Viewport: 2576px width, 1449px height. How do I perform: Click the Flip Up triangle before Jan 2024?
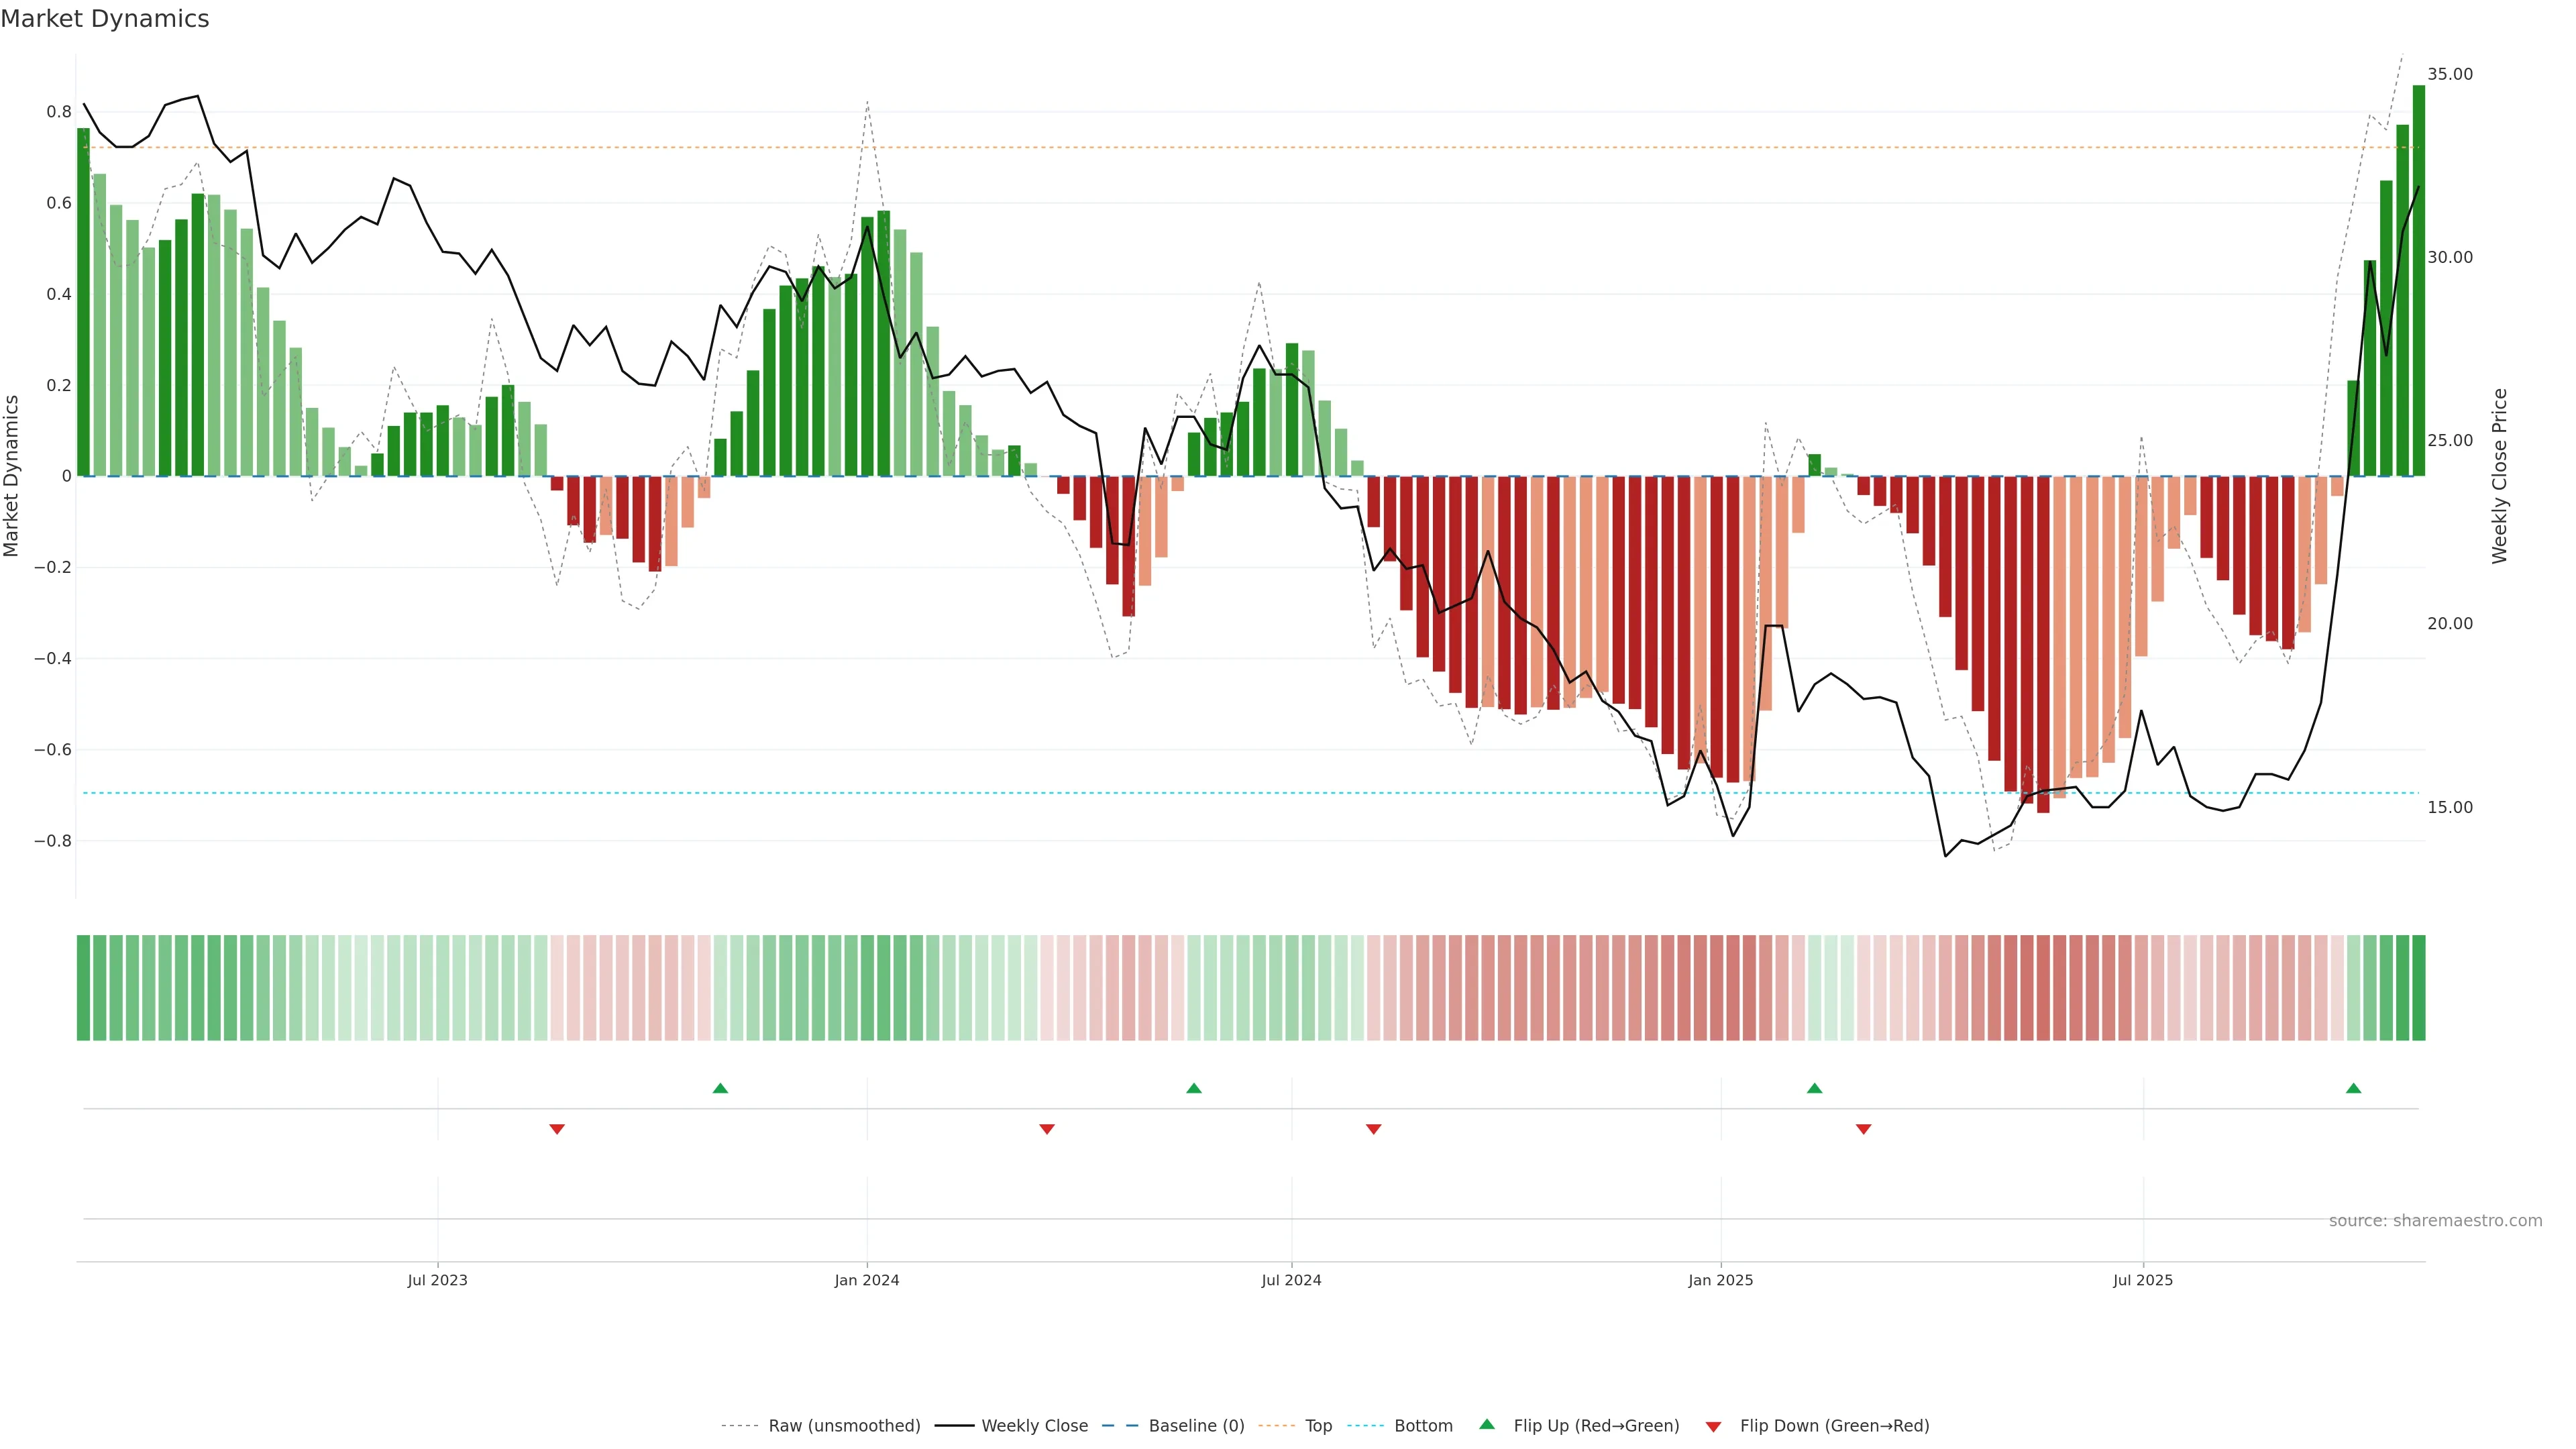pyautogui.click(x=720, y=1088)
